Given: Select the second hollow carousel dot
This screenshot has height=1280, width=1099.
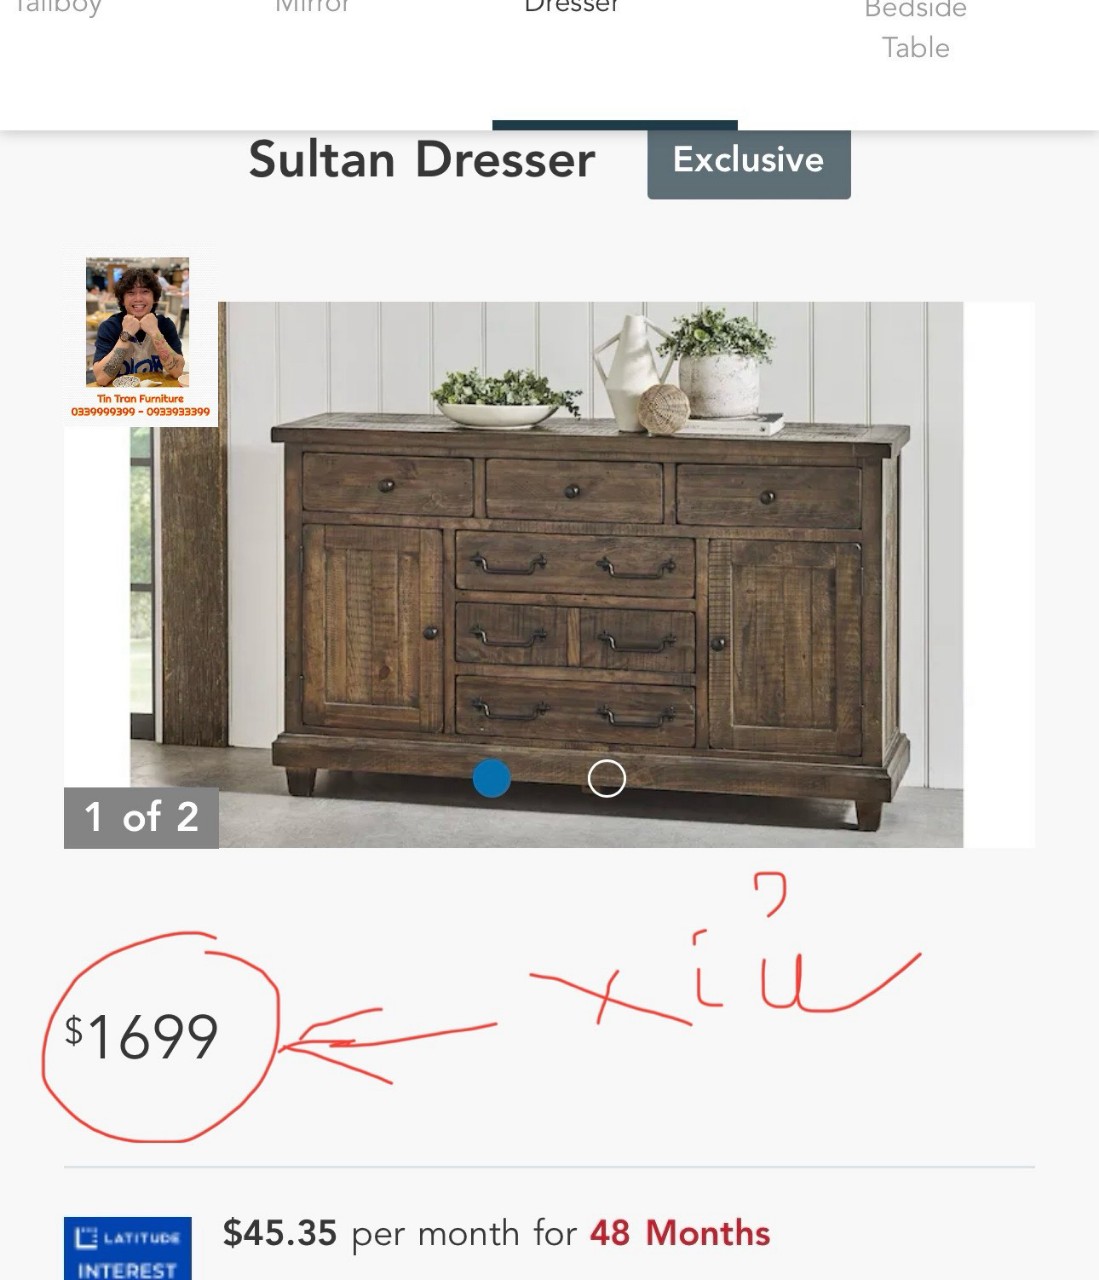Looking at the screenshot, I should [607, 778].
